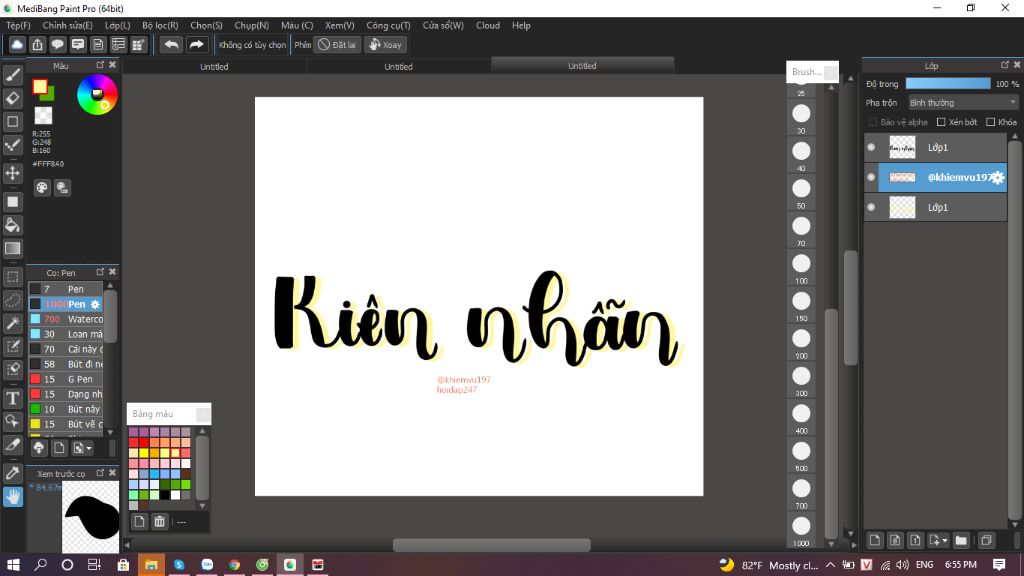The image size is (1024, 576).
Task: Select the Divide tool knife icon
Action: click(12, 445)
